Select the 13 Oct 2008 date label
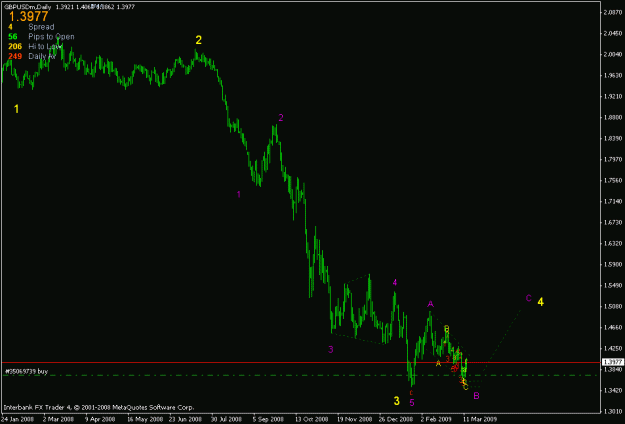The image size is (625, 424). [x=311, y=420]
